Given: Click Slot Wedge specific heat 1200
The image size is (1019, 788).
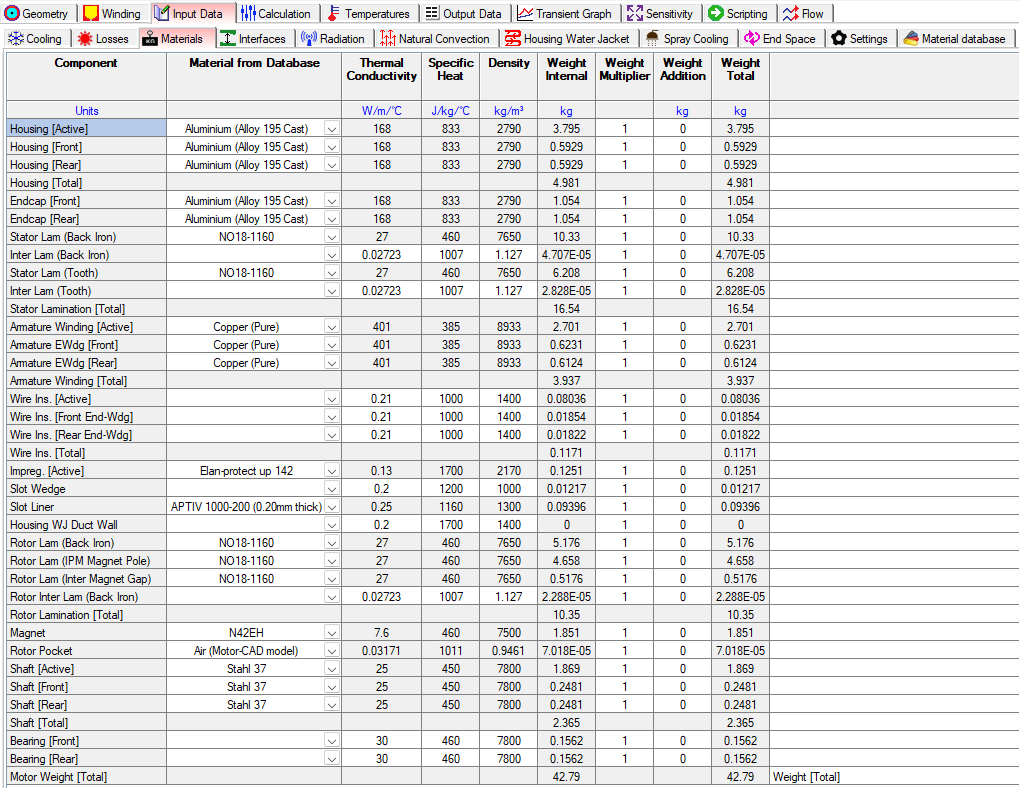Looking at the screenshot, I should [x=450, y=489].
